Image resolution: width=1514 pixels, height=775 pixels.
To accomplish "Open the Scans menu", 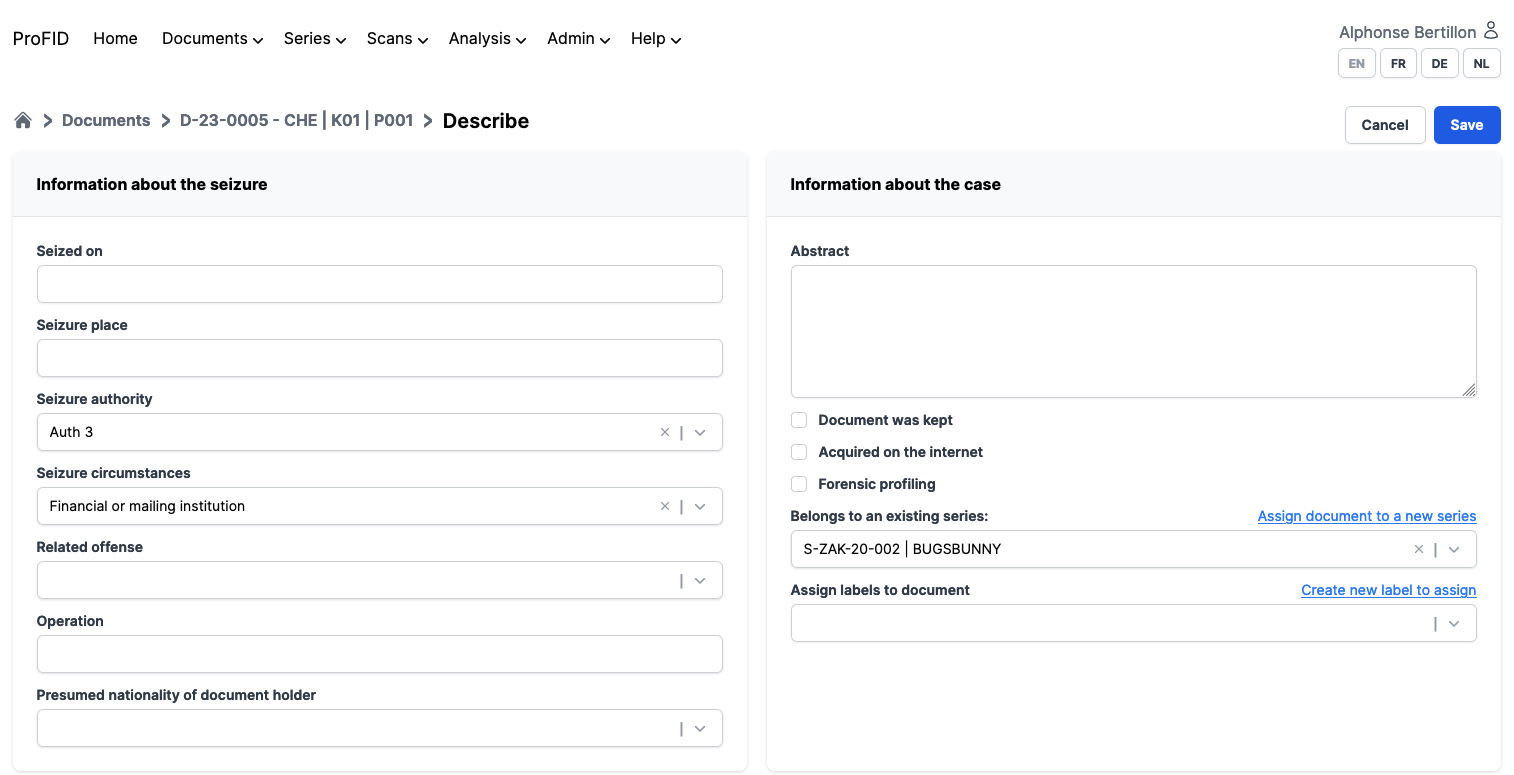I will pos(396,39).
